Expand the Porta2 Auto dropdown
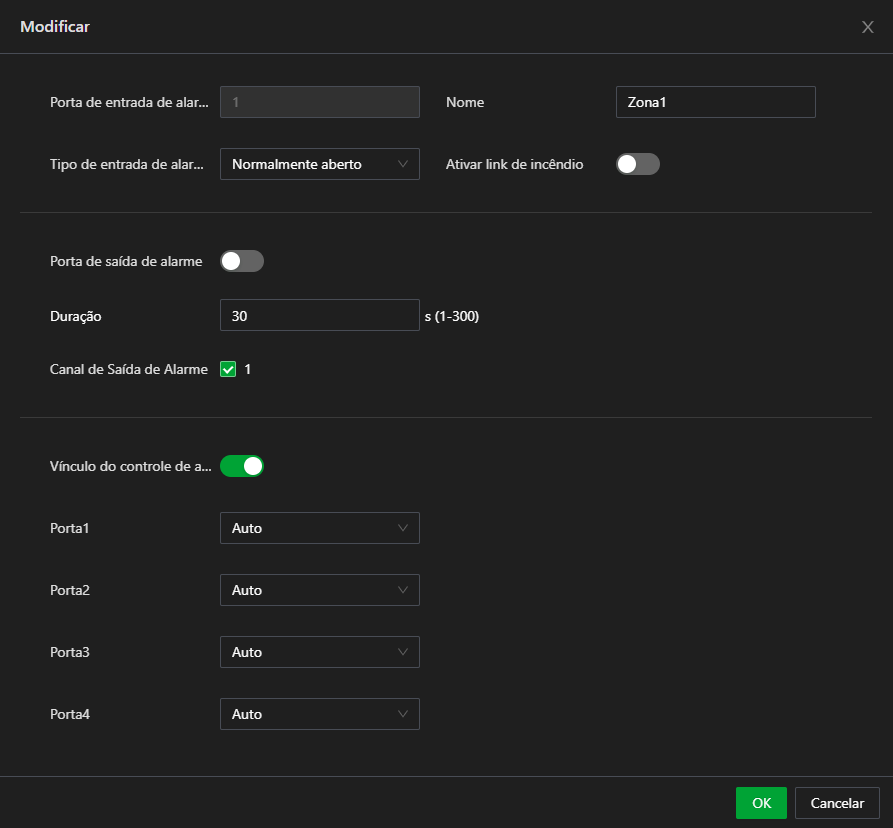893x828 pixels. pyautogui.click(x=319, y=590)
